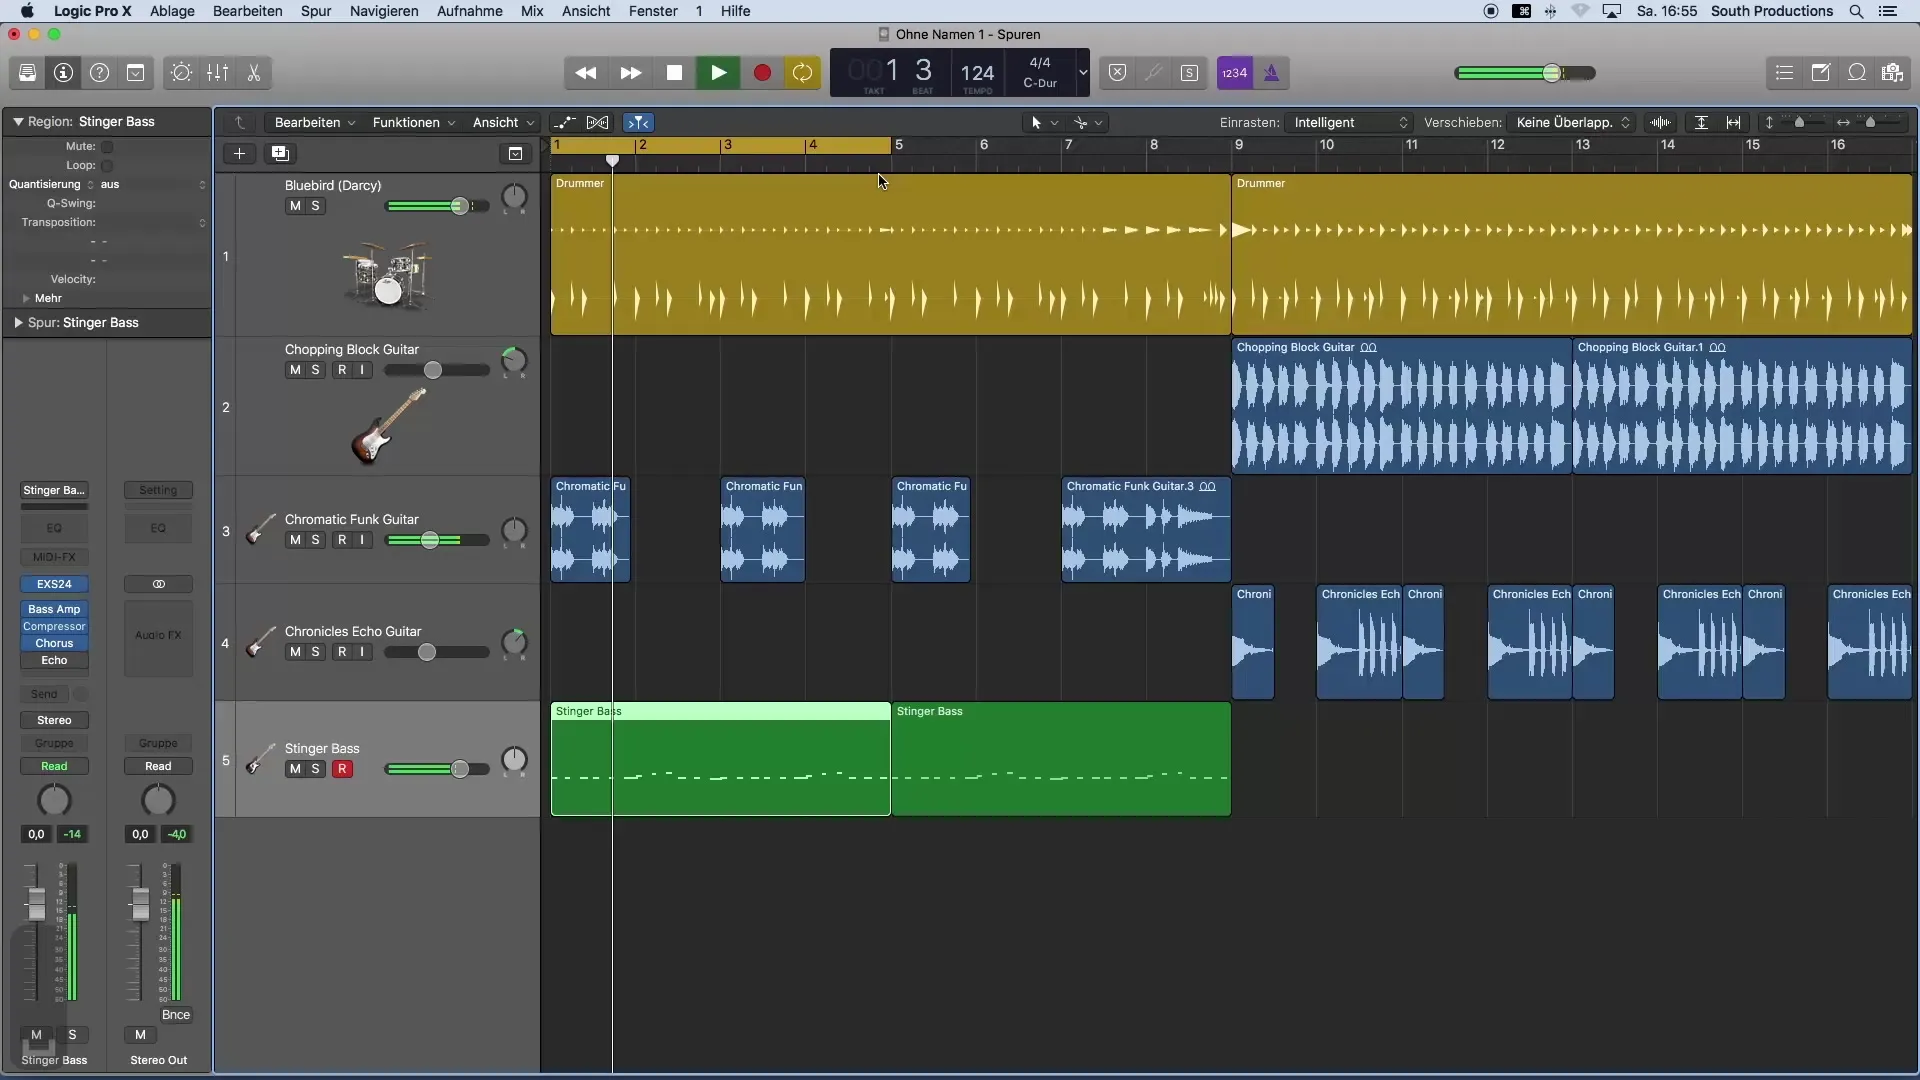The image size is (1920, 1080).
Task: Open the Media Browser icon
Action: click(x=1892, y=73)
